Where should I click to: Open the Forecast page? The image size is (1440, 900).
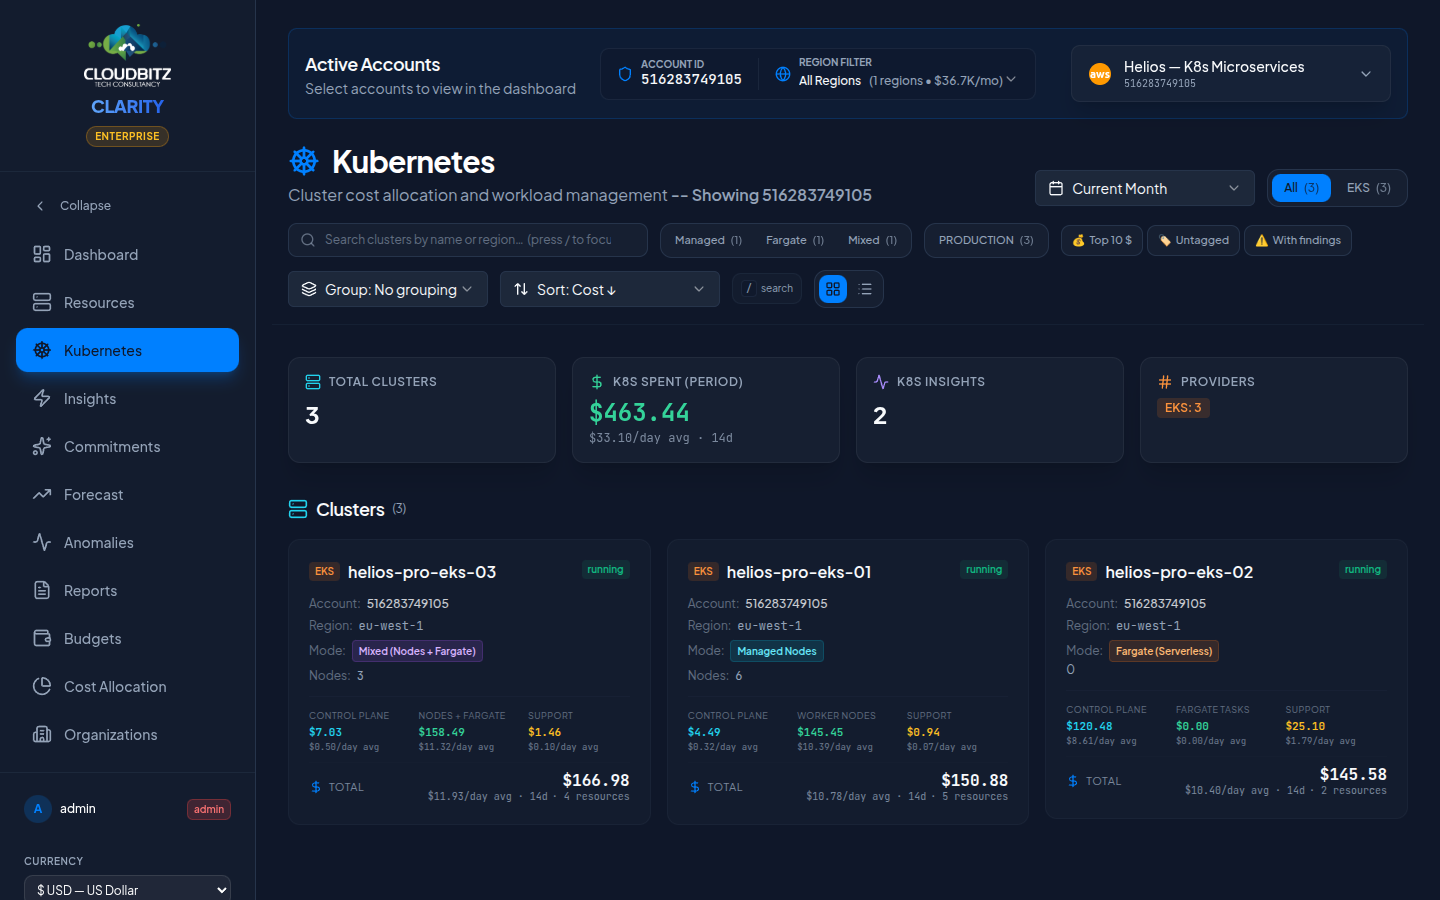point(127,494)
